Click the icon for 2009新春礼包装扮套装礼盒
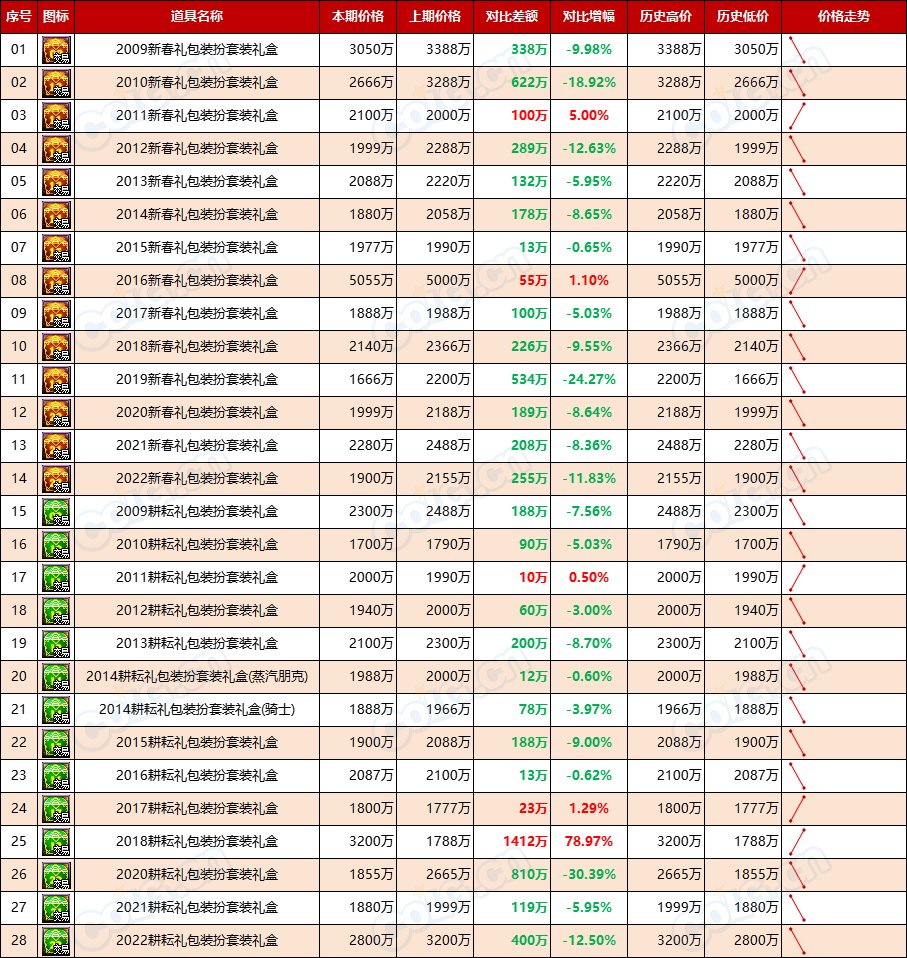Viewport: 907px width, 958px height. click(x=56, y=50)
